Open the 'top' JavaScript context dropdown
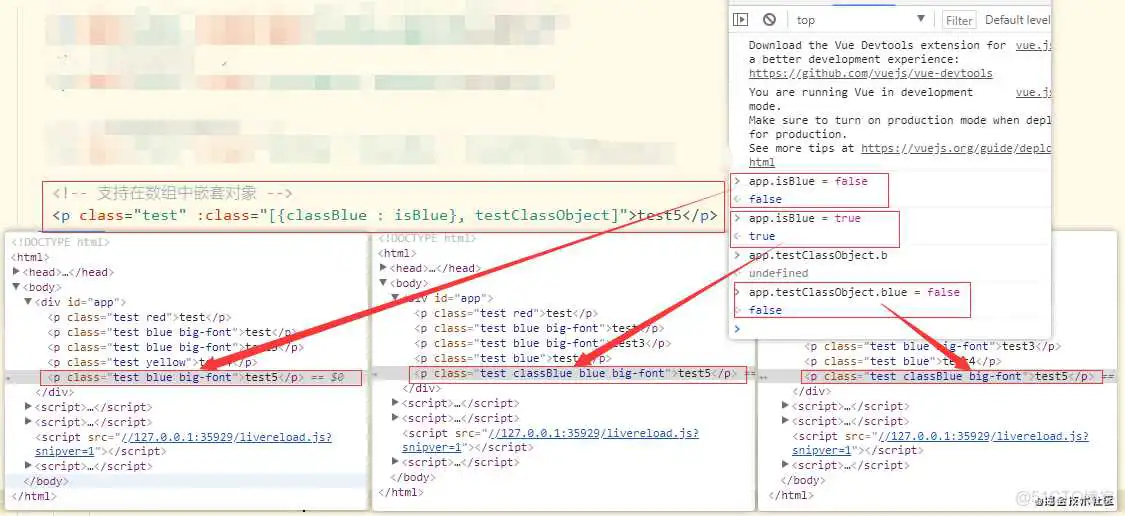Viewport: 1125px width, 516px height. click(860, 20)
